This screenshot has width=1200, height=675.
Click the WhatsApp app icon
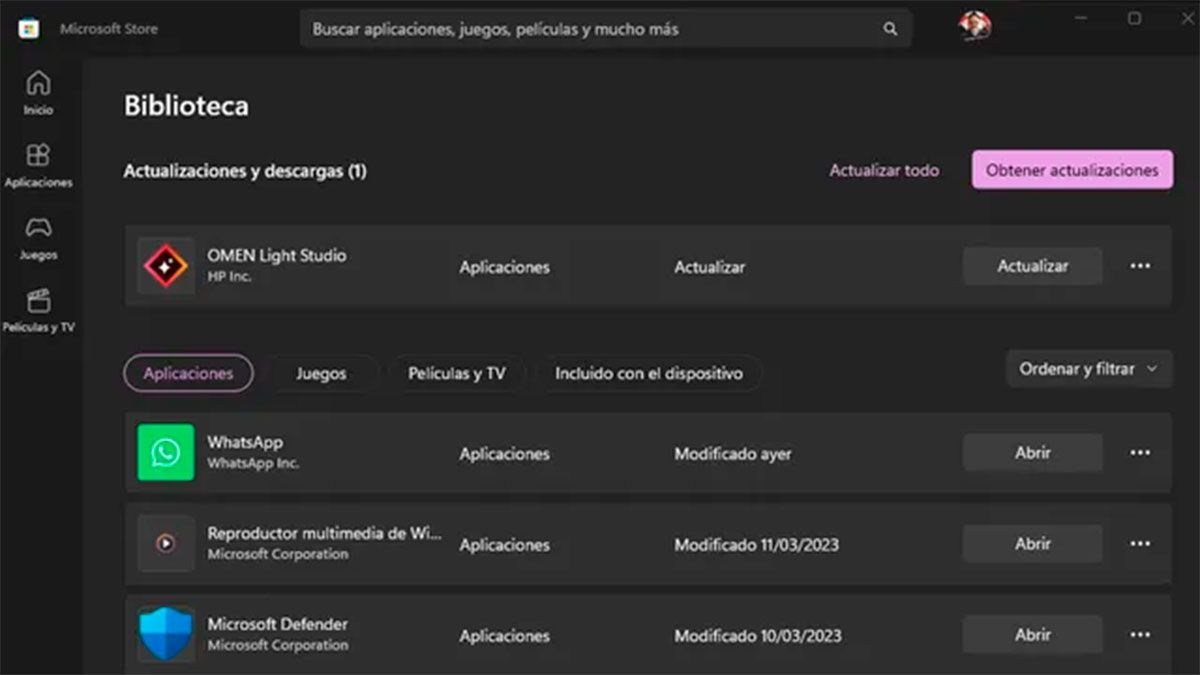tap(165, 453)
